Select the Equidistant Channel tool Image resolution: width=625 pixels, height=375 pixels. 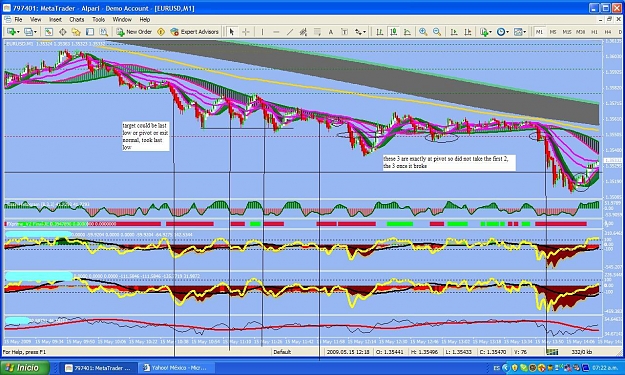[x=303, y=32]
